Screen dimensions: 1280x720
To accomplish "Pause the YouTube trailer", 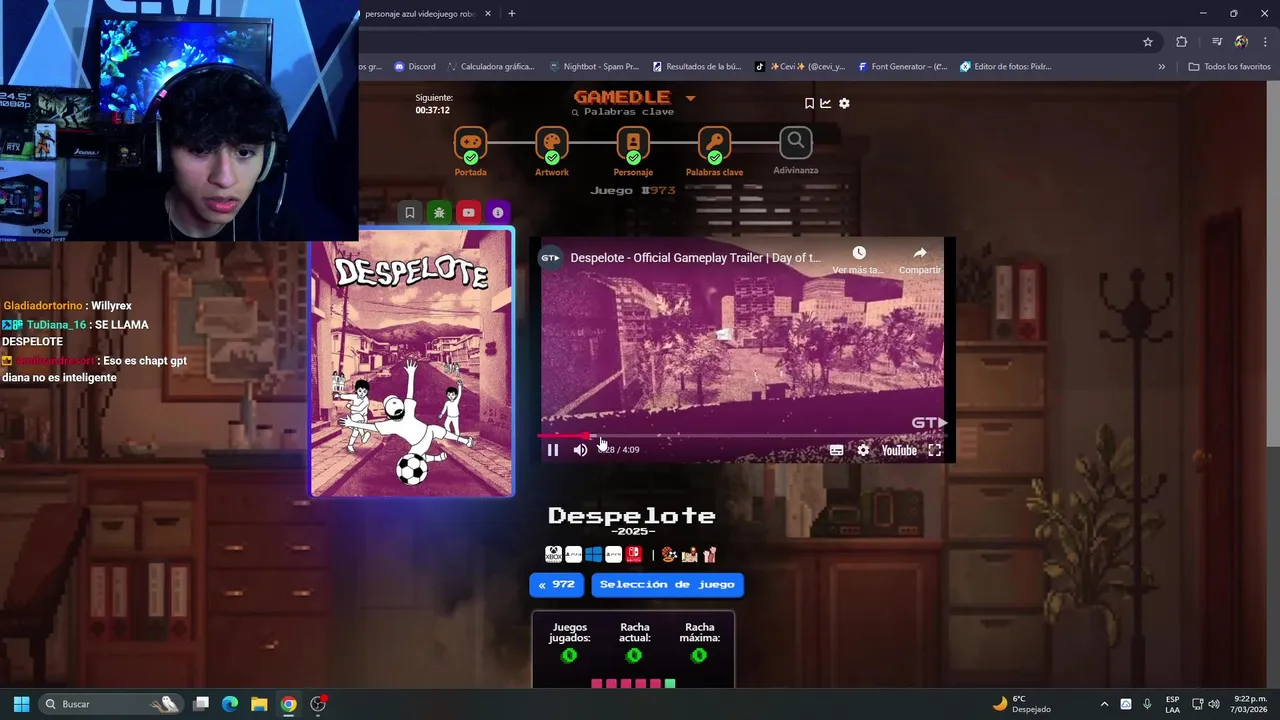I will click(552, 450).
